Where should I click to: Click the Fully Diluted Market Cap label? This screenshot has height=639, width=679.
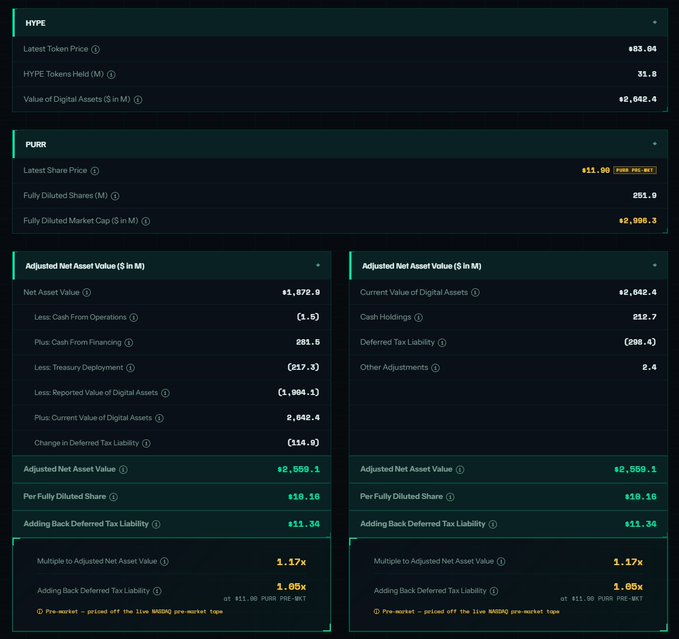coord(81,220)
